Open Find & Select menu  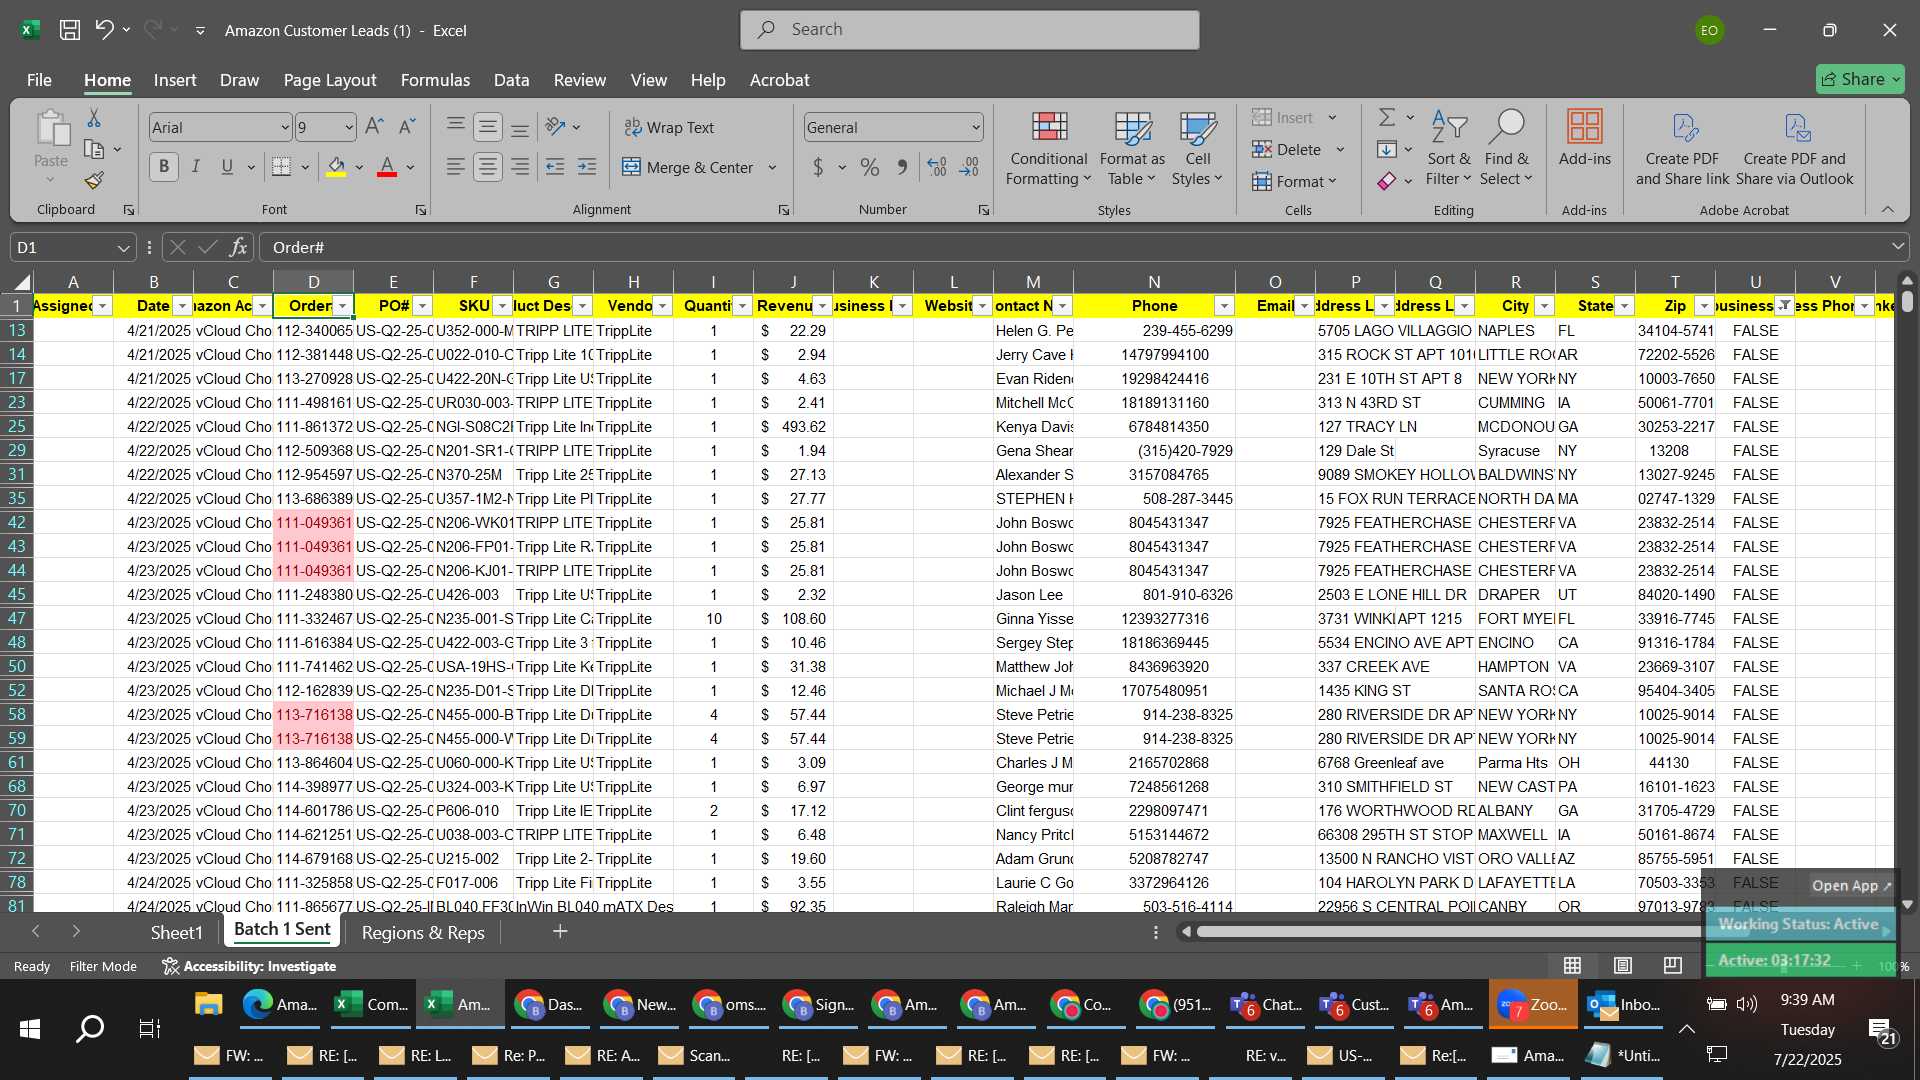1506,148
